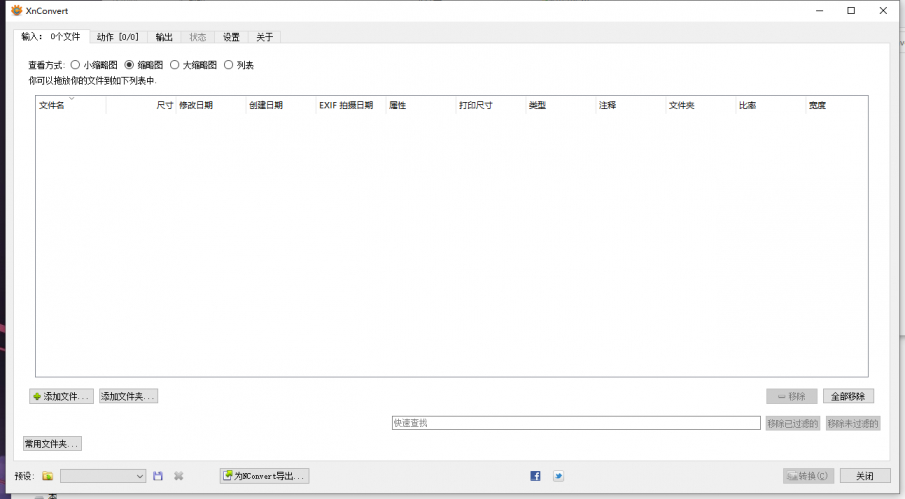The width and height of the screenshot is (905, 499).
Task: Sort by 宽度 column header
Action: point(837,105)
